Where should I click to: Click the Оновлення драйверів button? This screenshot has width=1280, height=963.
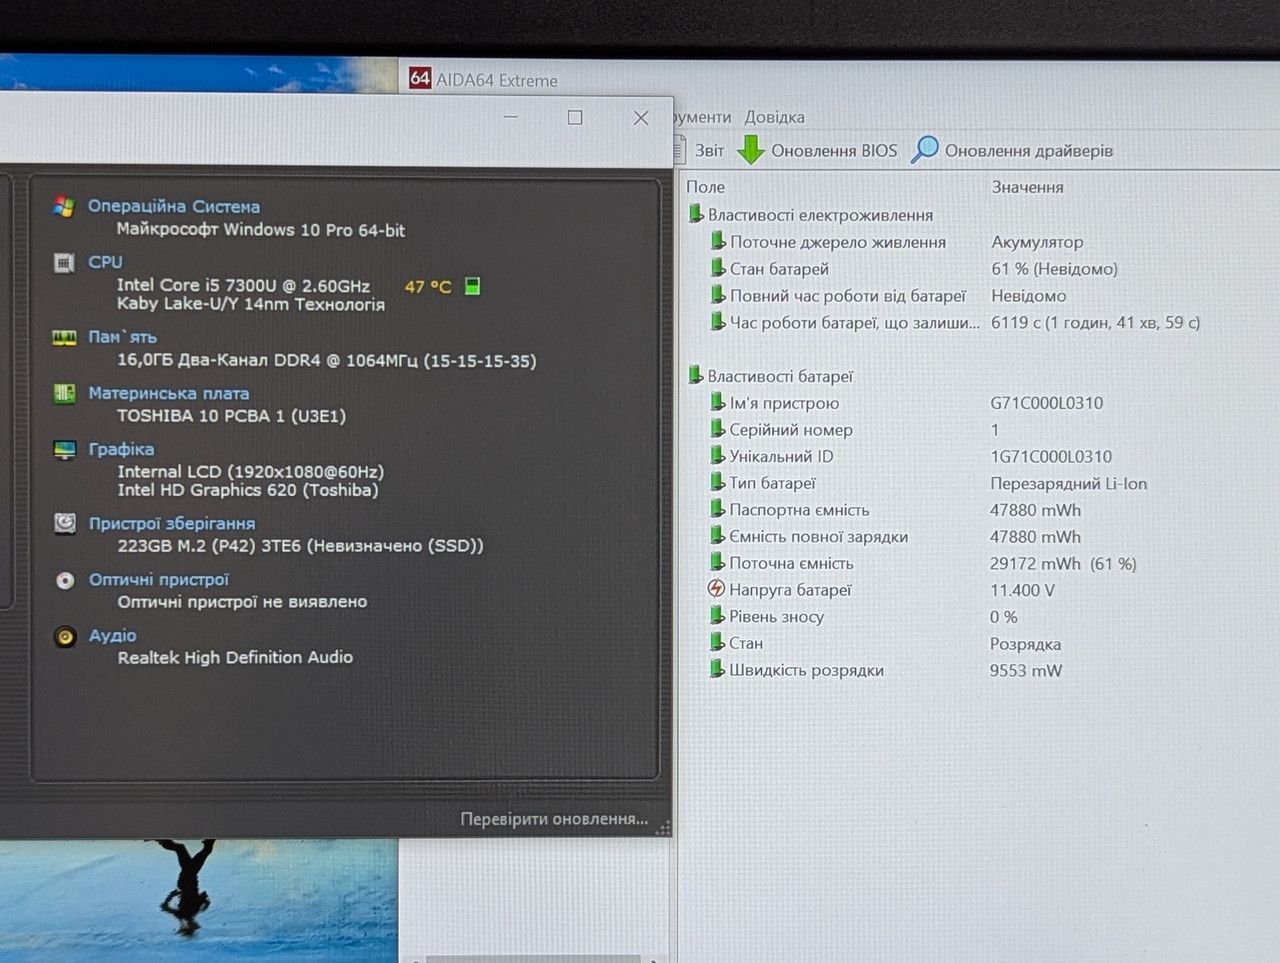(x=1012, y=150)
